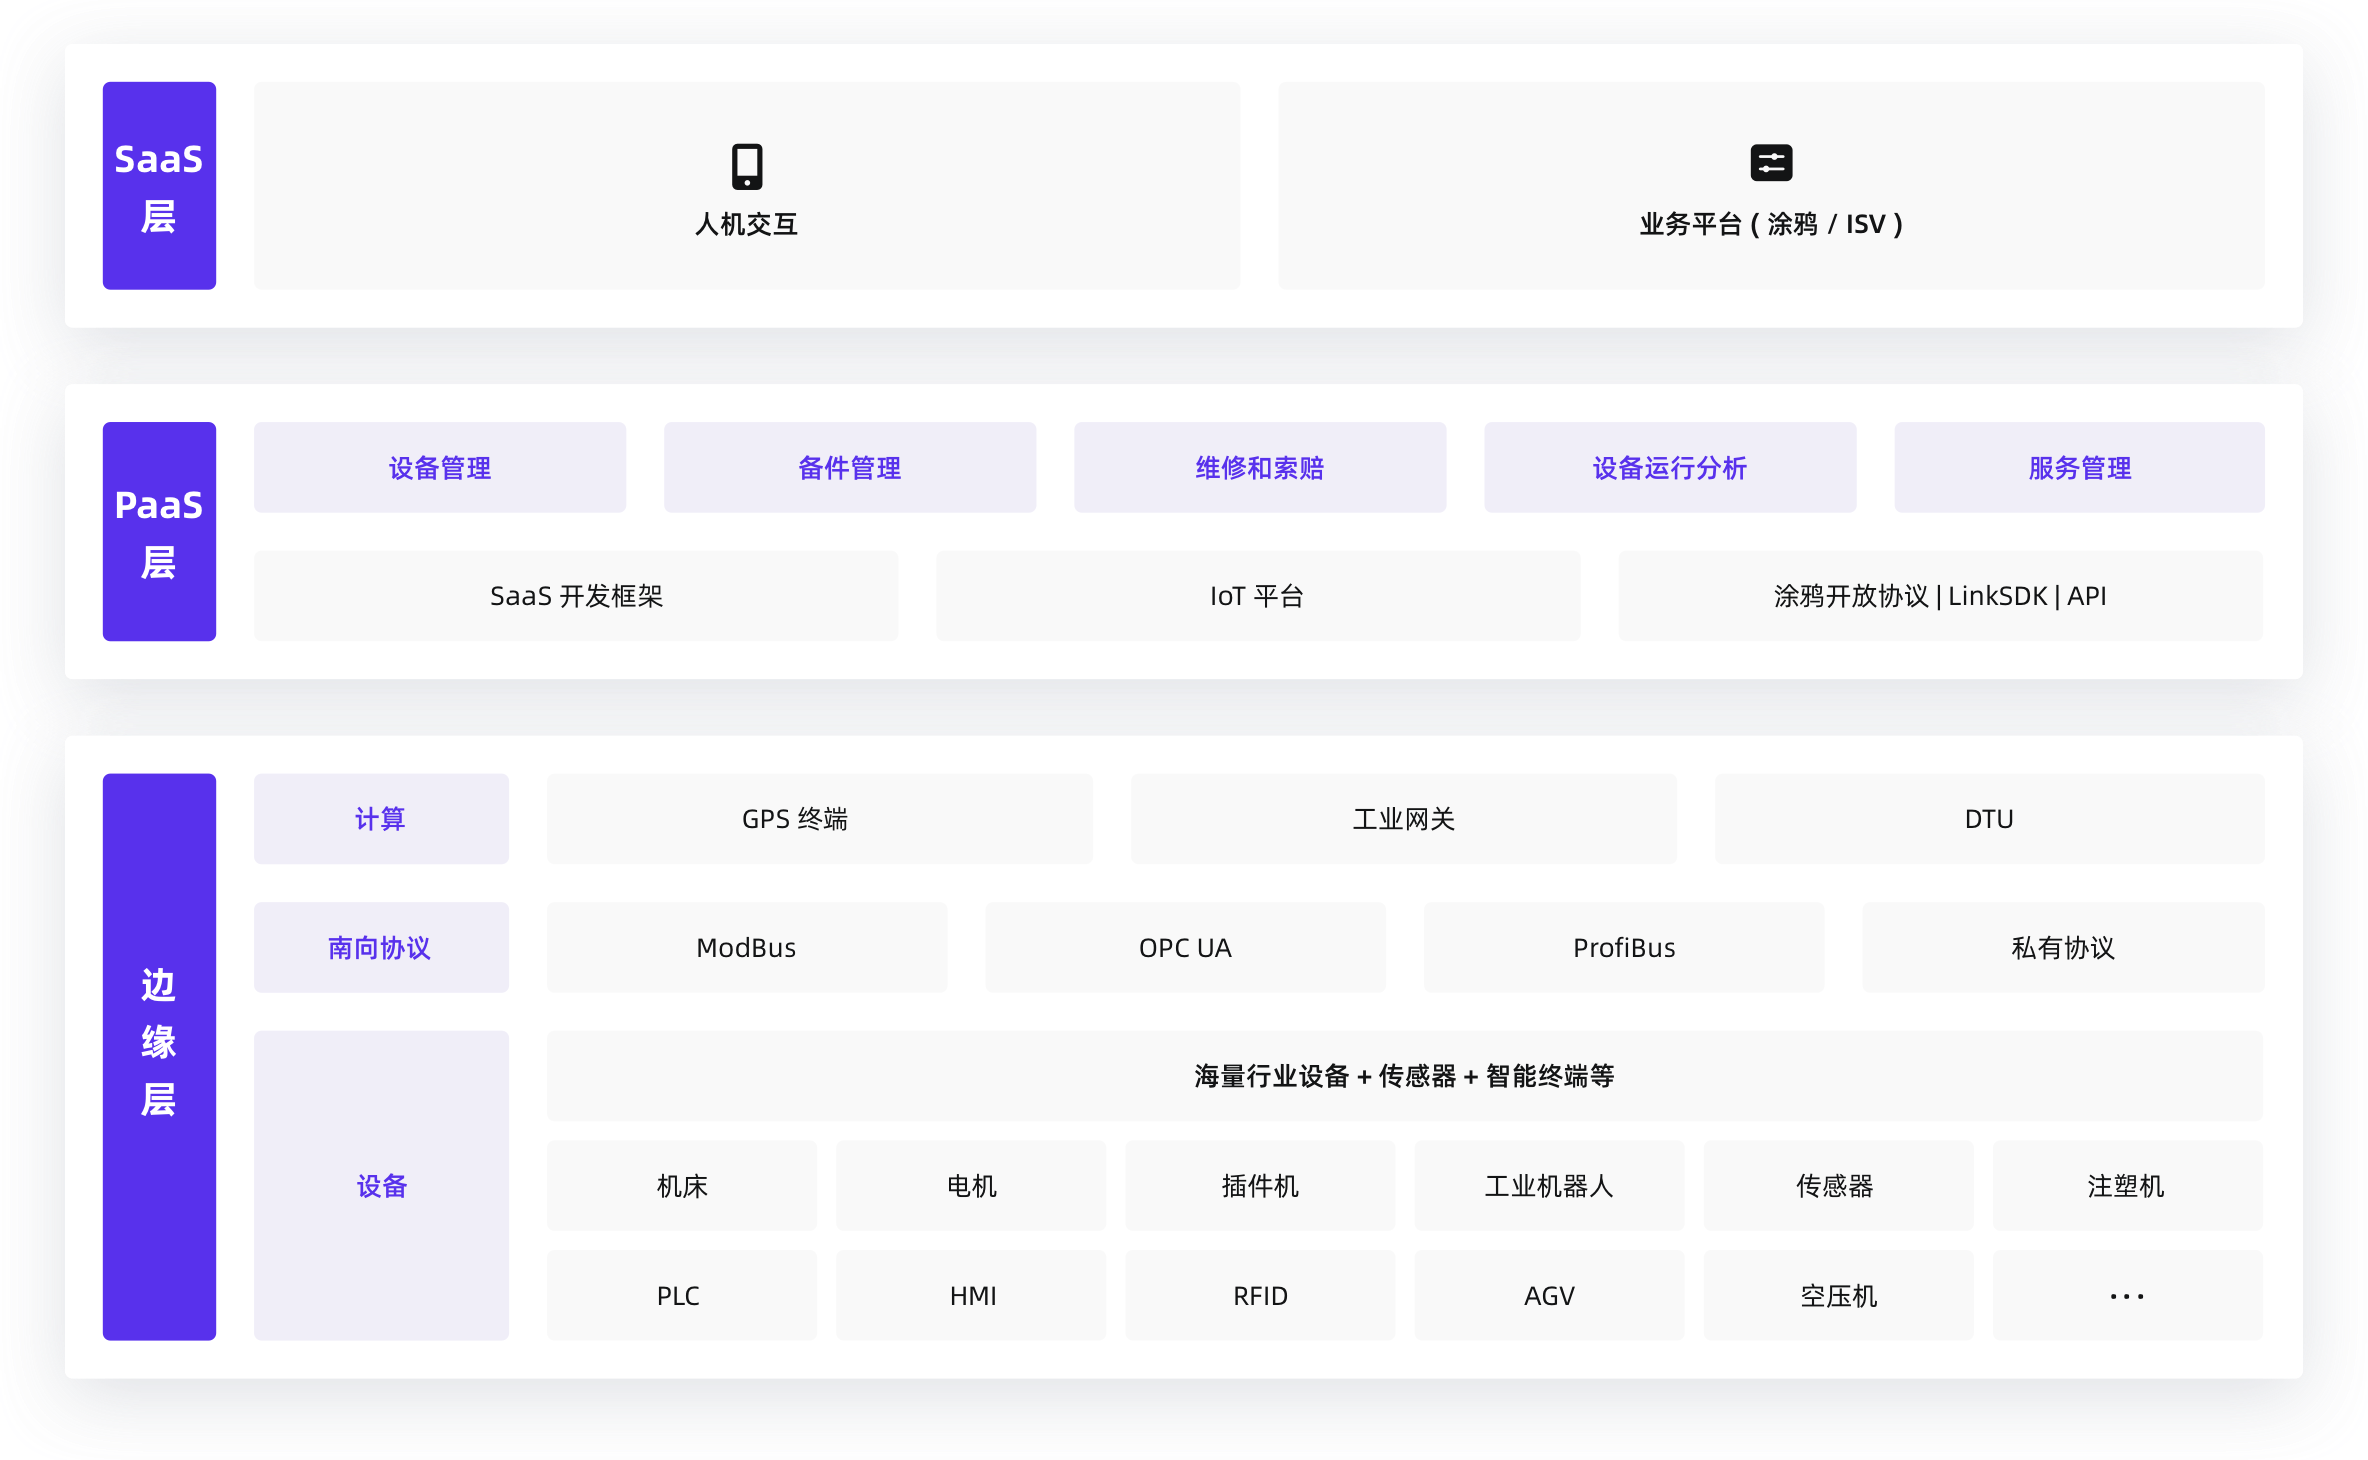This screenshot has height=1460, width=2368.
Task: Click the ellipsis more-devices box
Action: click(x=2127, y=1295)
